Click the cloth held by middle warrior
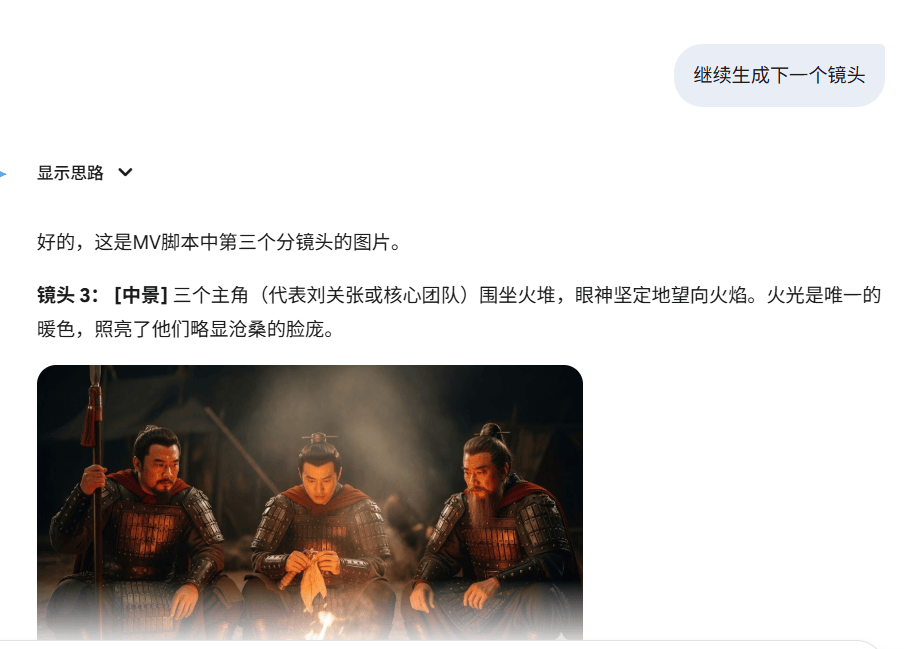Image resolution: width=904 pixels, height=649 pixels. (x=313, y=578)
